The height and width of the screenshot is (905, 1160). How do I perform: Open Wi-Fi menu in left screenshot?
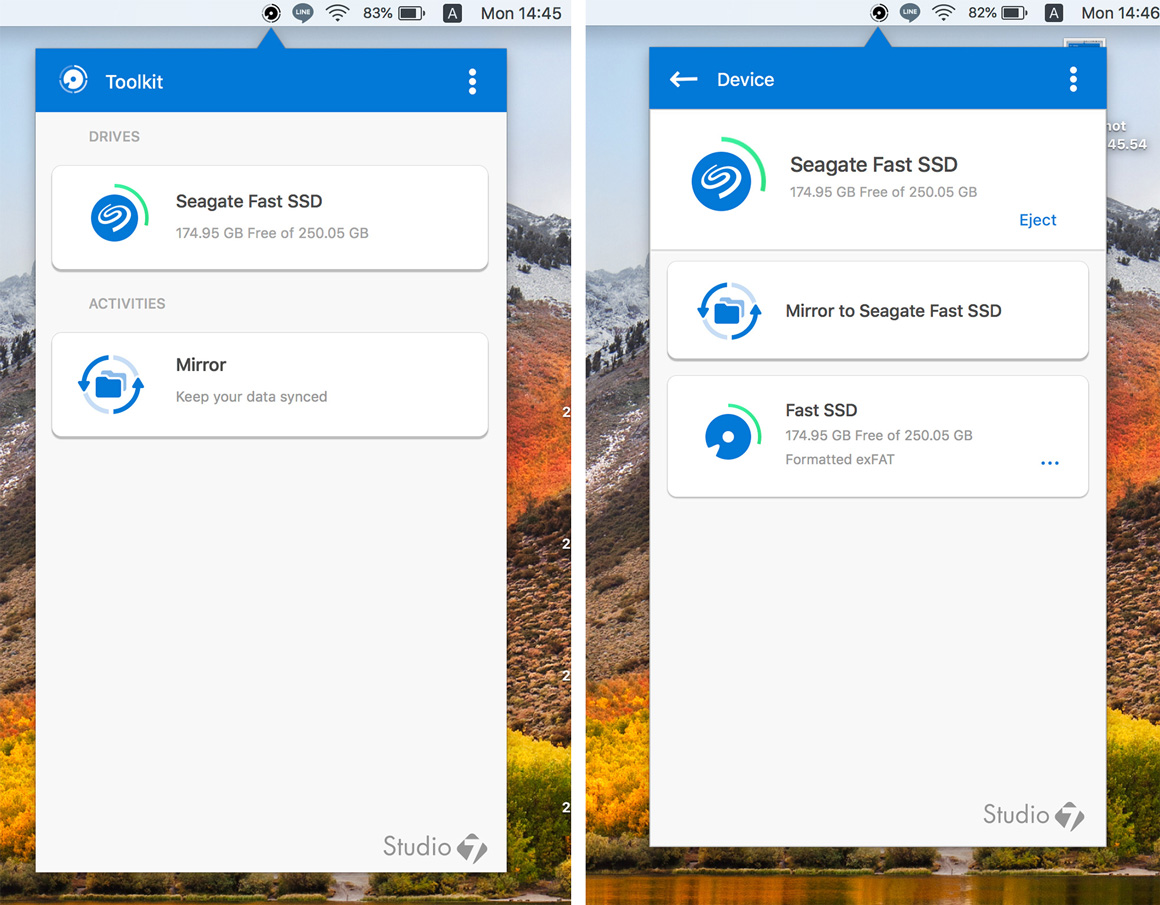[337, 13]
